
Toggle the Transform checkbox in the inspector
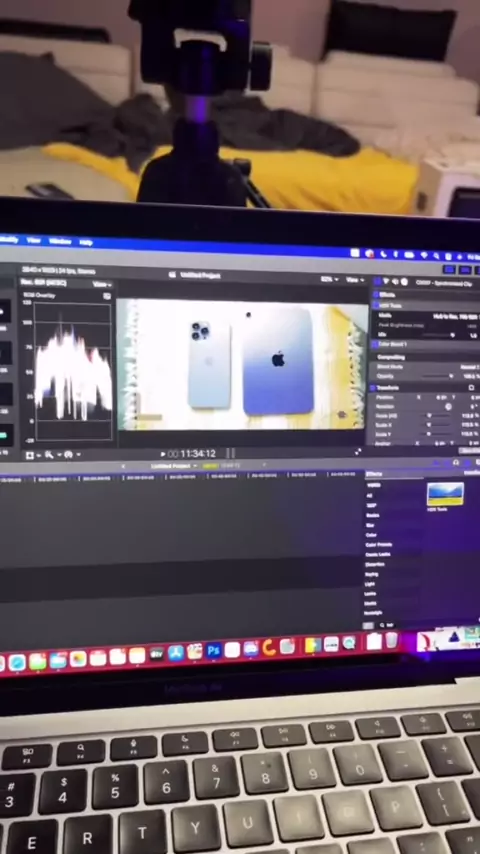pyautogui.click(x=373, y=388)
